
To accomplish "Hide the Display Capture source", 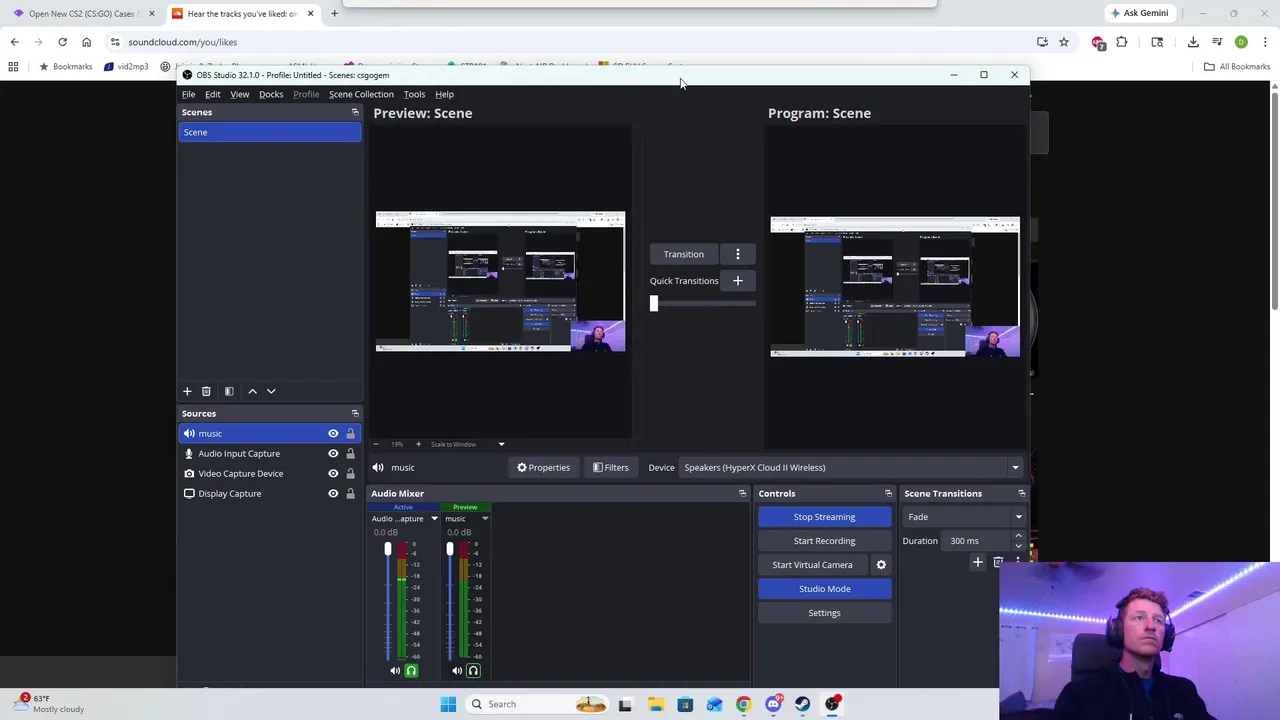I will coord(333,494).
